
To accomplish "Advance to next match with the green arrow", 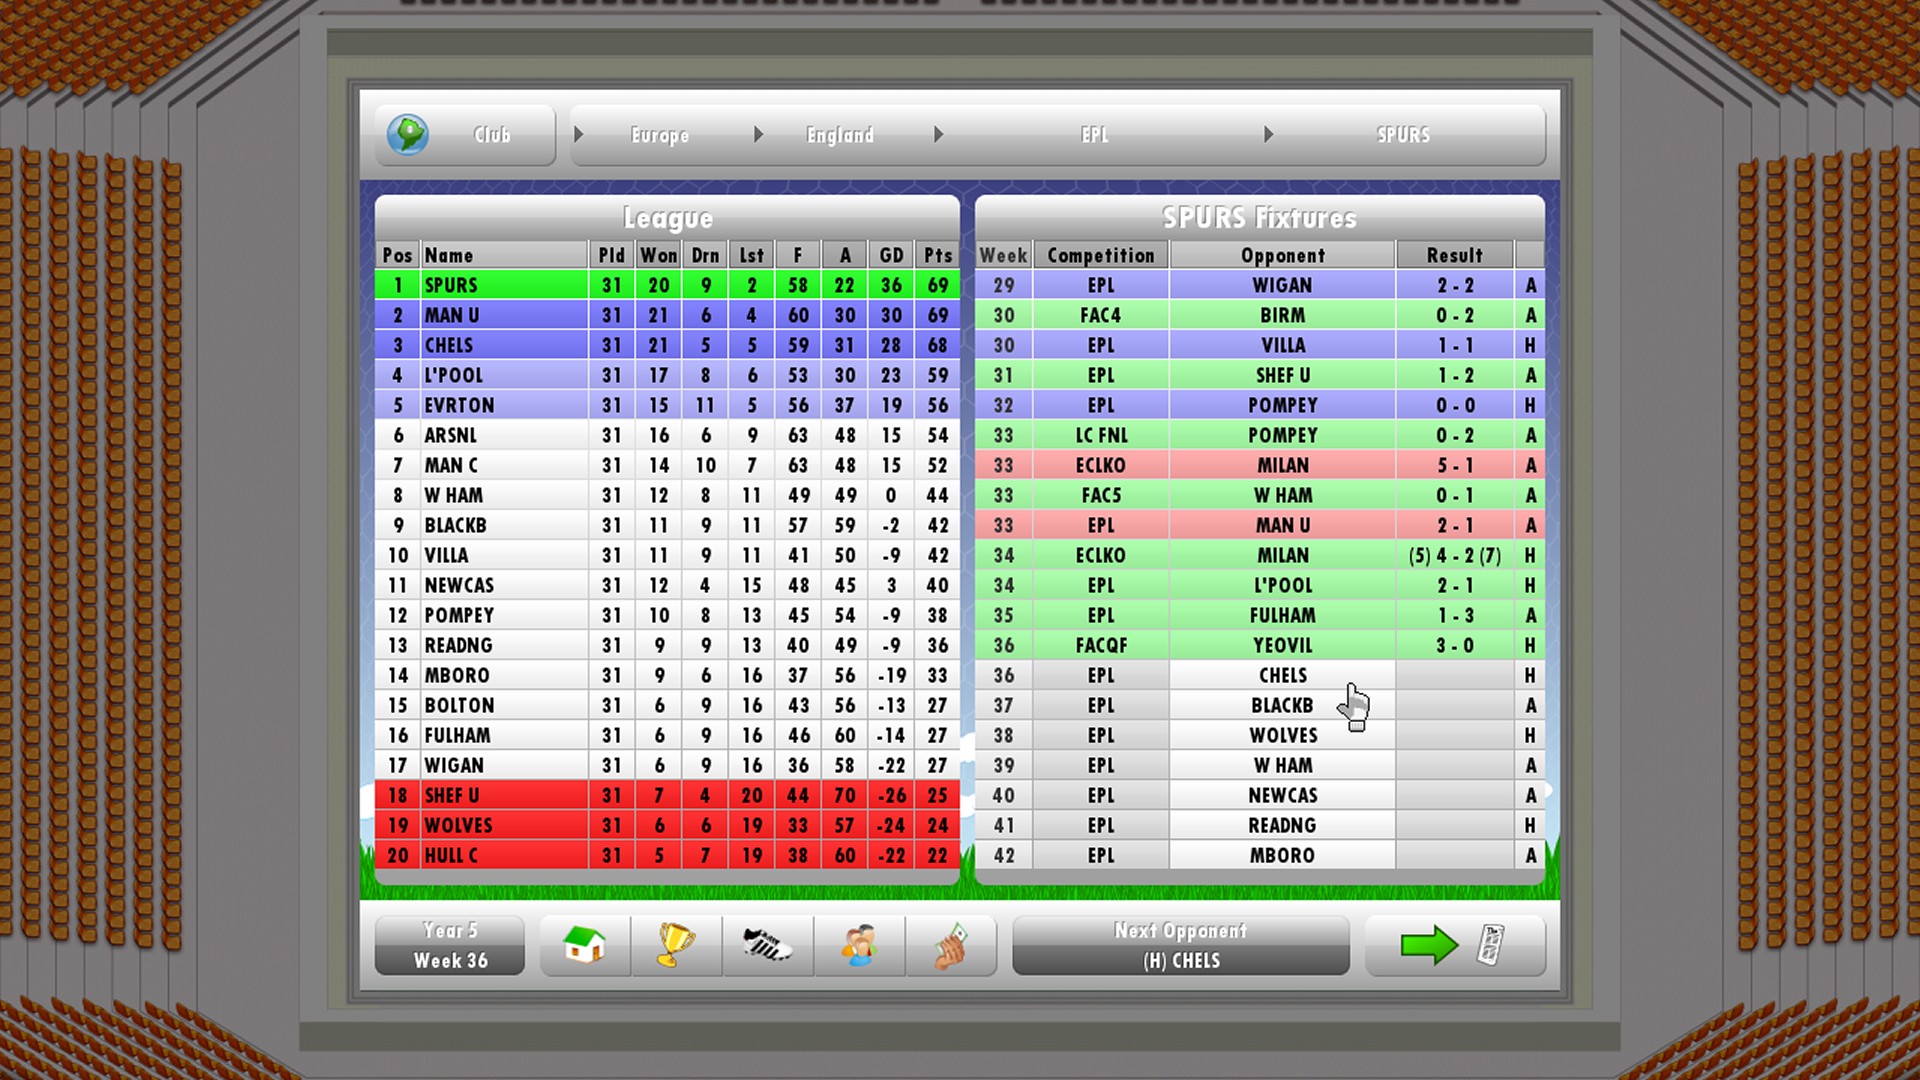I will 1432,945.
